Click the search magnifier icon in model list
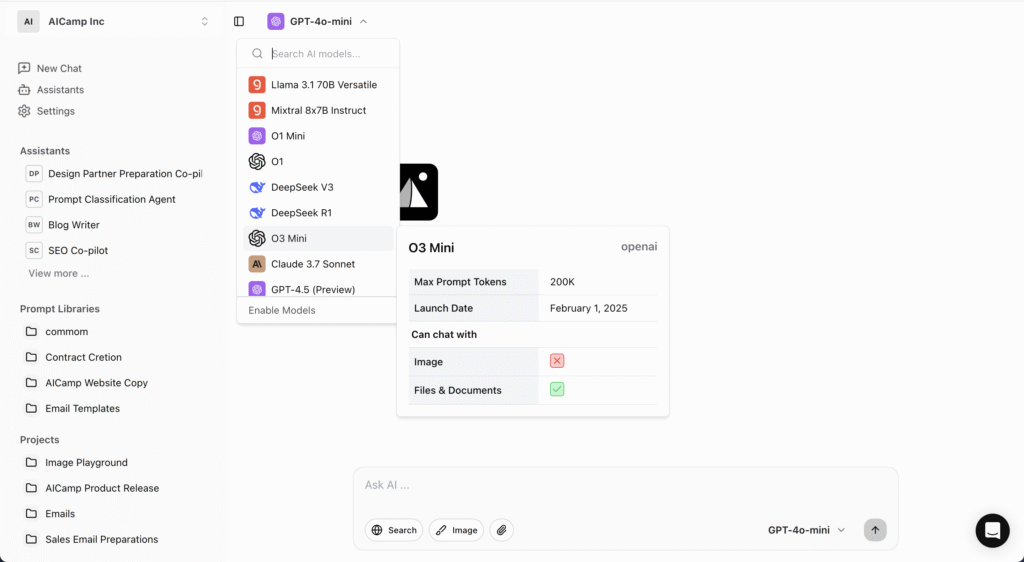Screen dimensions: 1024x562 [x=257, y=54]
